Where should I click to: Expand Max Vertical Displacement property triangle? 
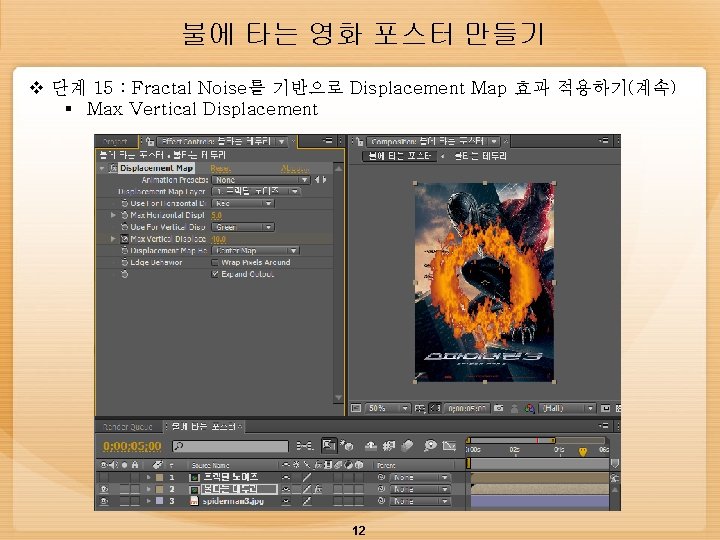point(113,239)
